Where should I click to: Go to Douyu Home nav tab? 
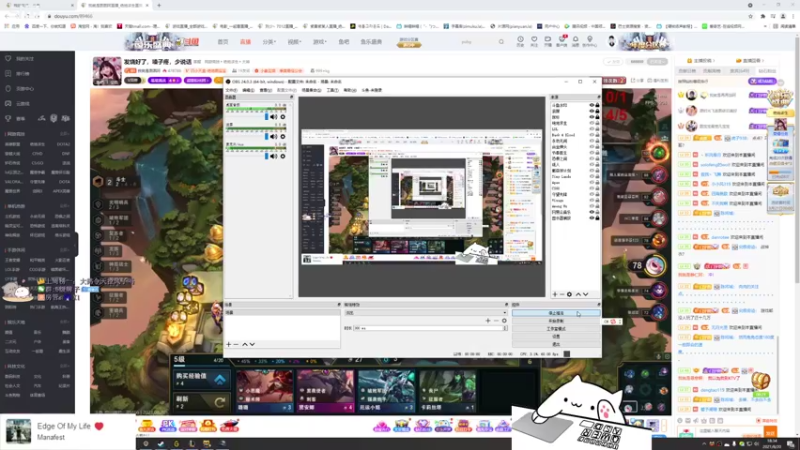click(223, 42)
